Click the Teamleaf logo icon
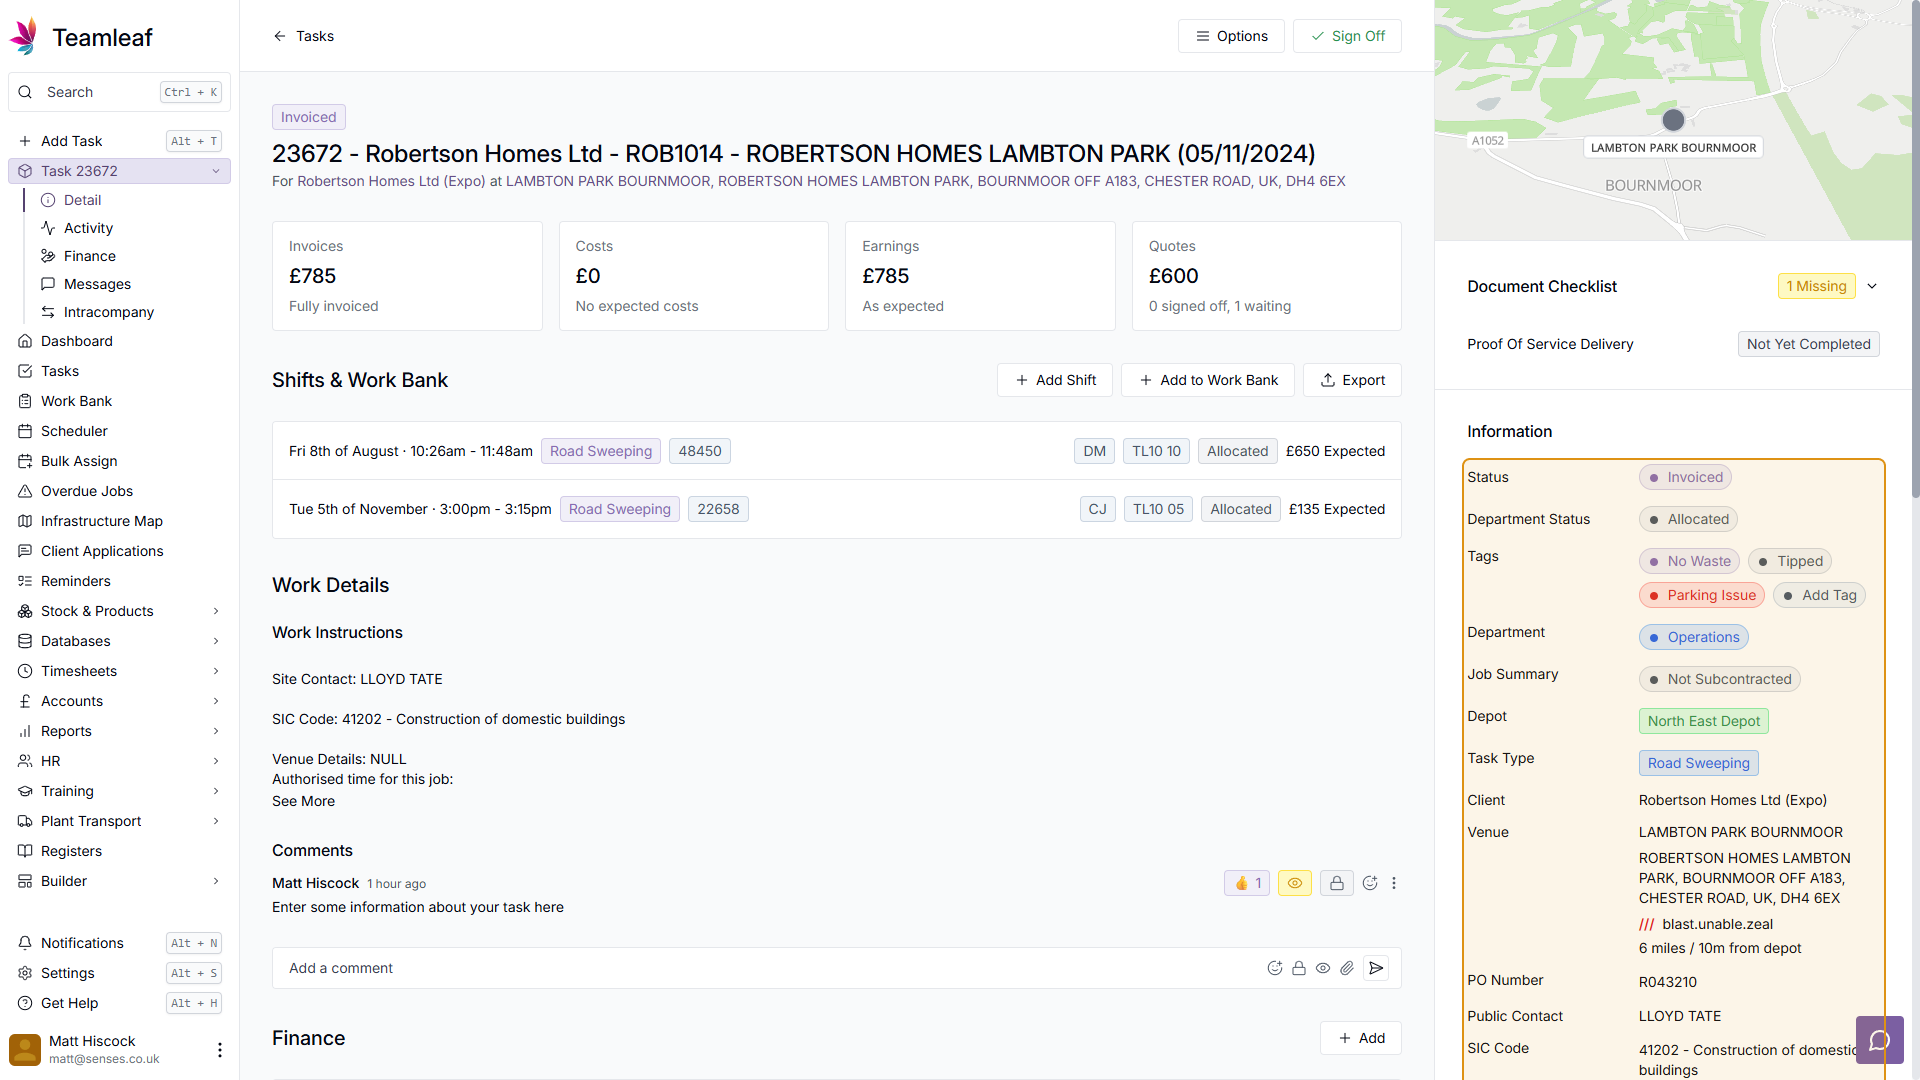 [x=24, y=37]
